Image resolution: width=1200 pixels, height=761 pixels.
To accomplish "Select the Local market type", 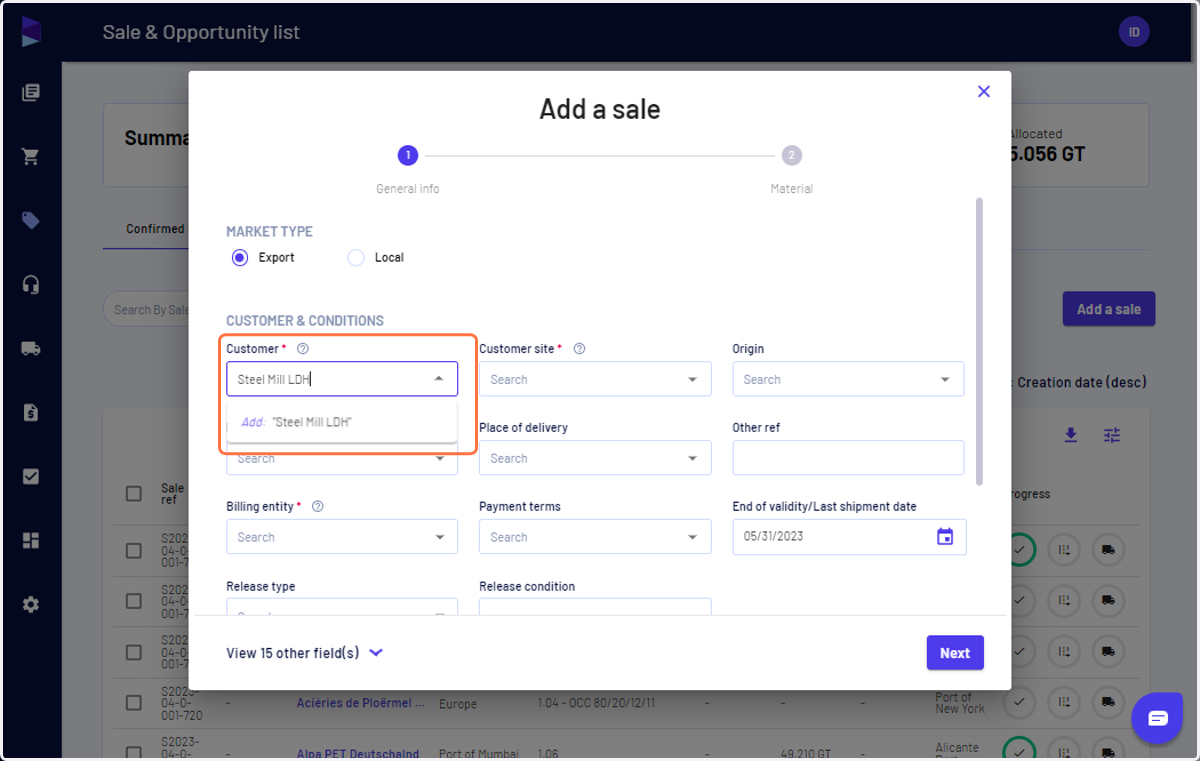I will click(356, 257).
